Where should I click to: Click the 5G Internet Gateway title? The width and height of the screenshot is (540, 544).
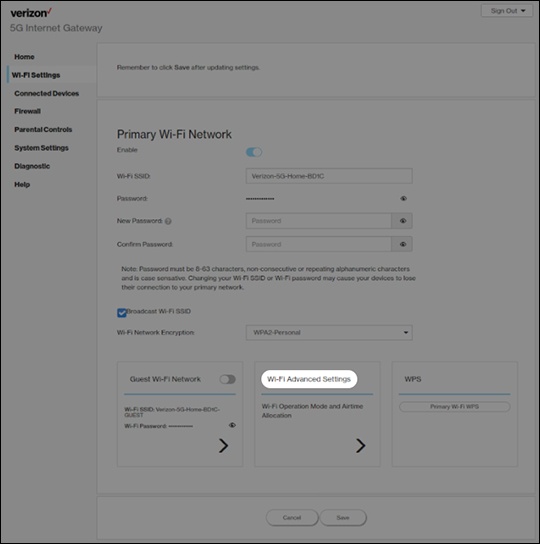click(x=56, y=28)
